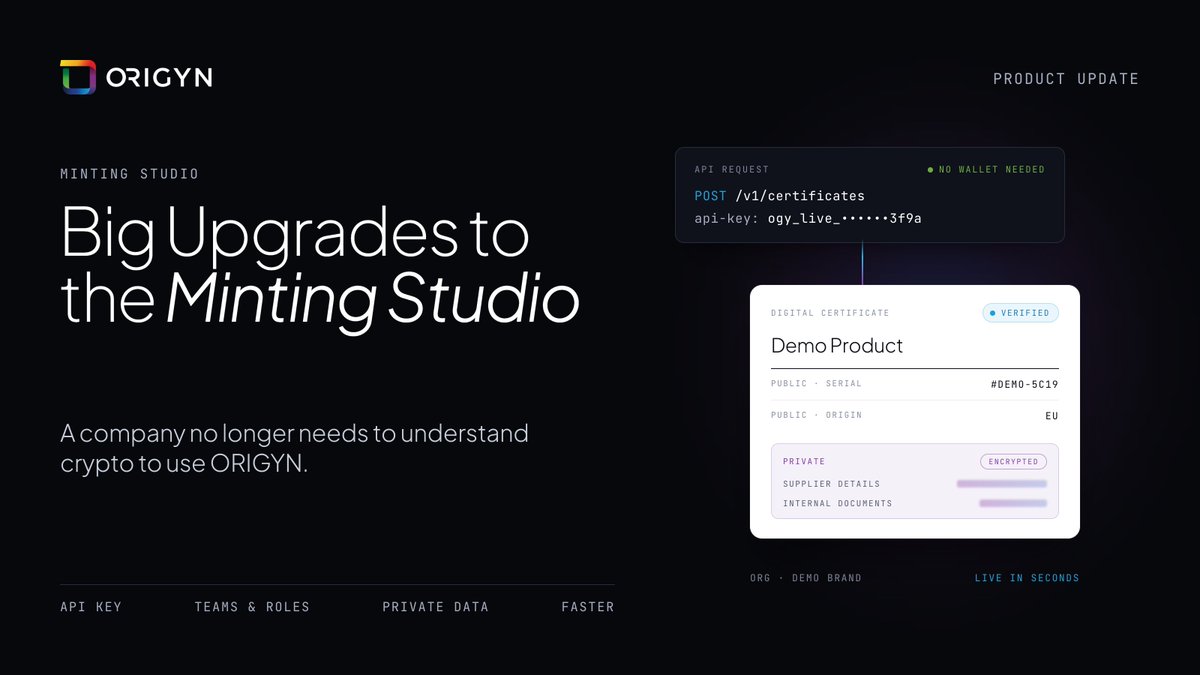This screenshot has width=1200, height=675.
Task: Select the PRIVATE DATA item
Action: tap(436, 607)
